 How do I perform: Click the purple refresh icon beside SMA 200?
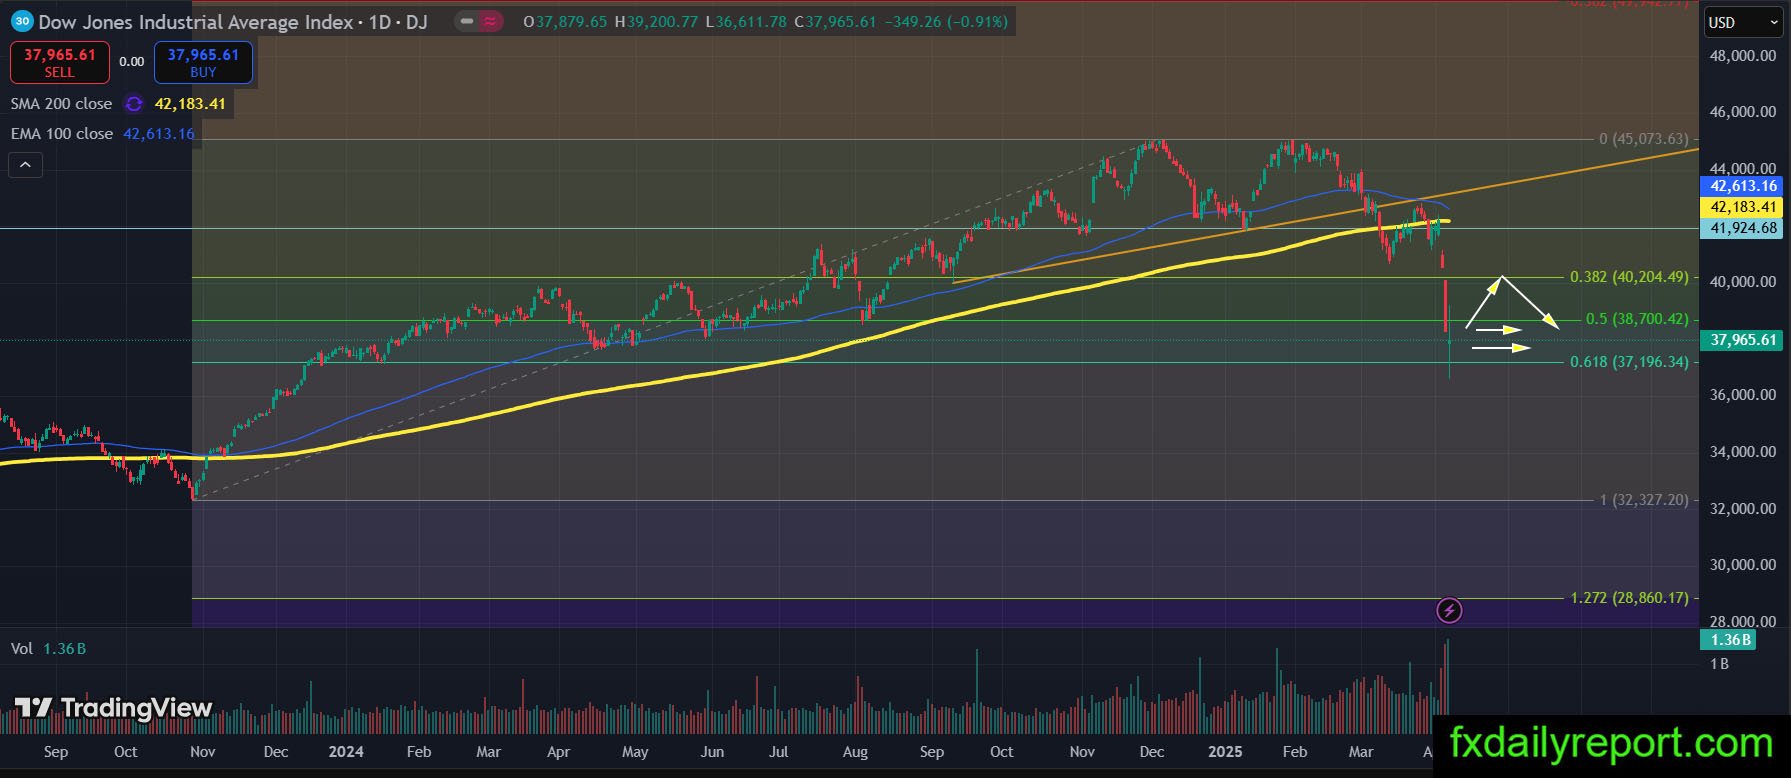coord(133,104)
